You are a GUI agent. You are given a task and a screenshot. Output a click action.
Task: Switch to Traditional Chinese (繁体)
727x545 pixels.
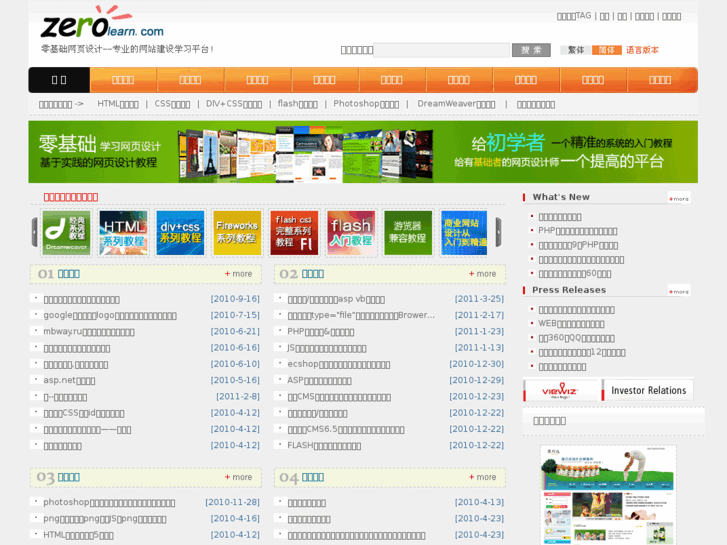click(575, 50)
